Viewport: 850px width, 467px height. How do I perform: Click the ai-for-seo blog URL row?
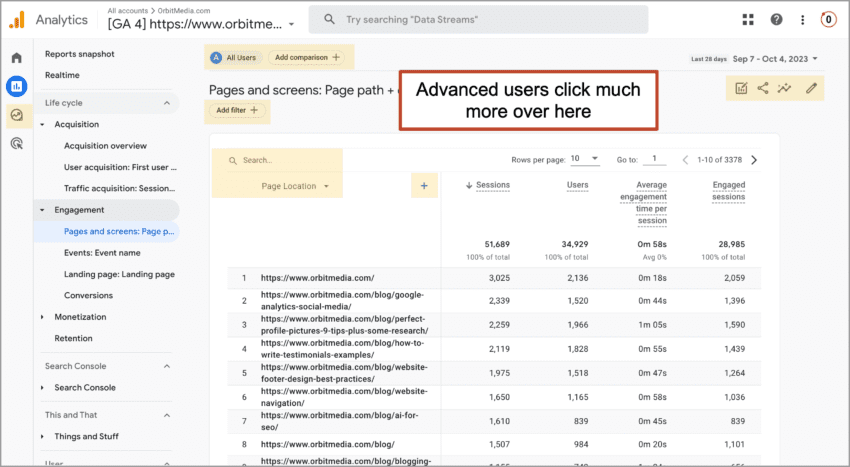tap(339, 421)
